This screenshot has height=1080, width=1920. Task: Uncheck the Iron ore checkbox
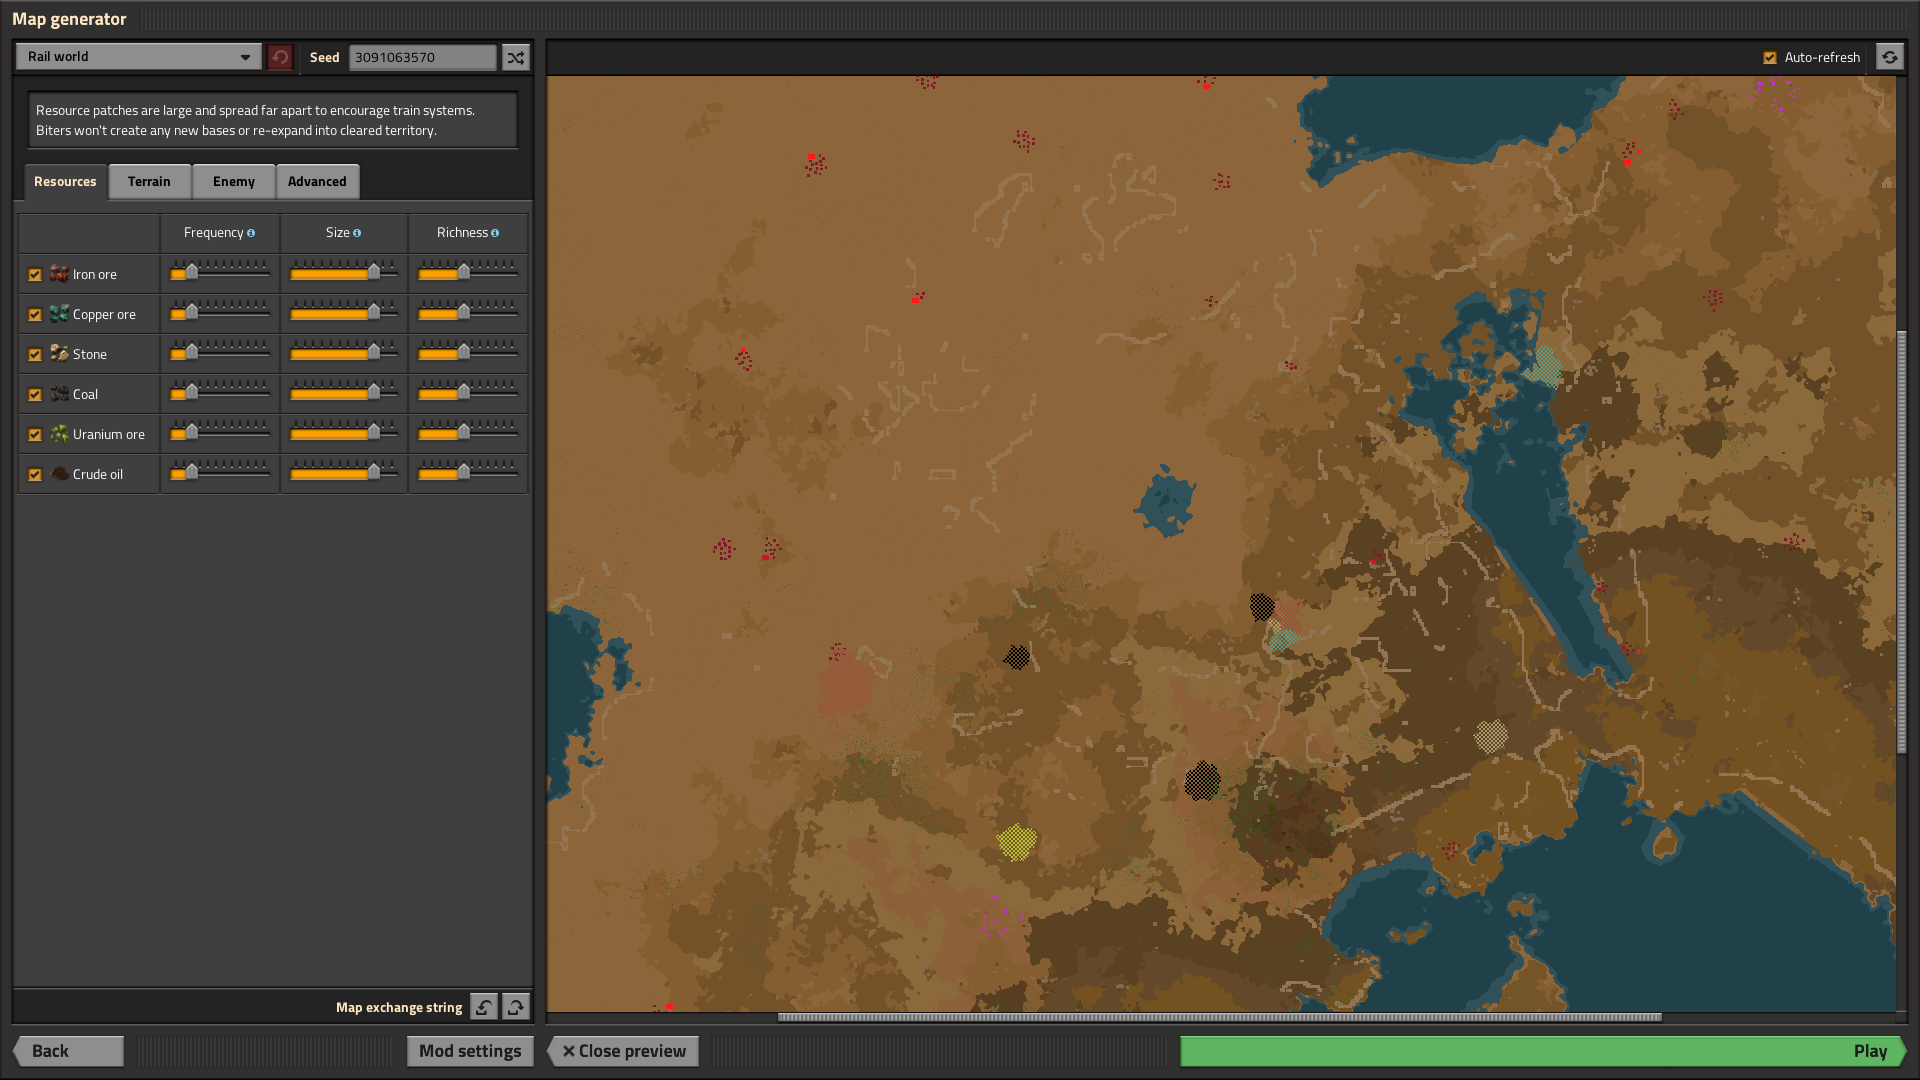pos(35,275)
